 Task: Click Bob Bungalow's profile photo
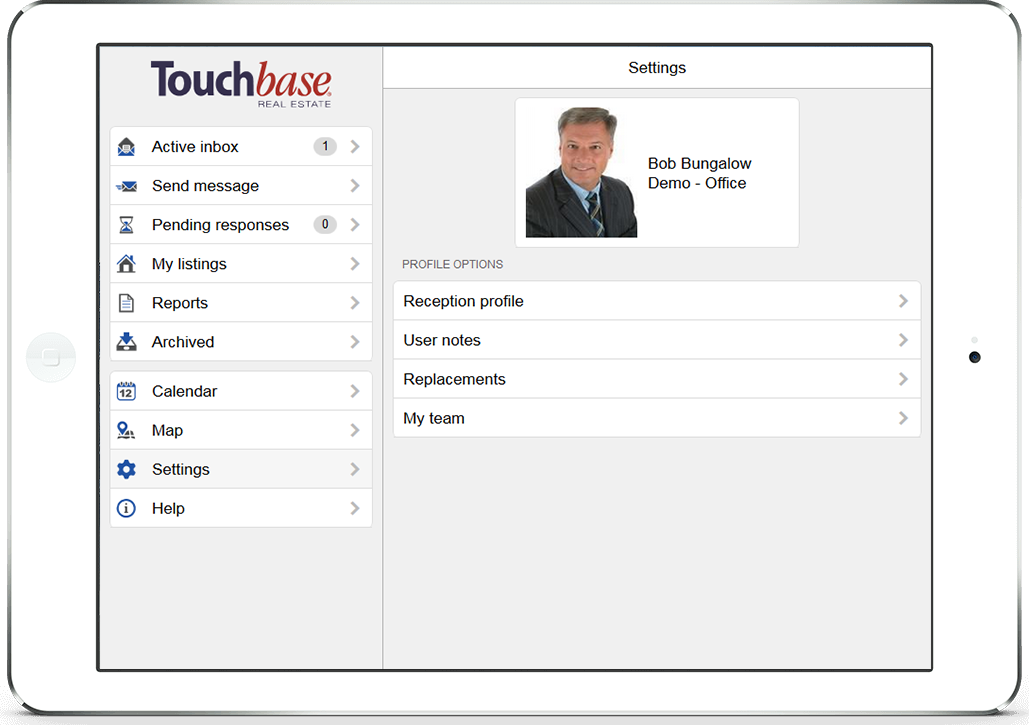click(x=581, y=172)
